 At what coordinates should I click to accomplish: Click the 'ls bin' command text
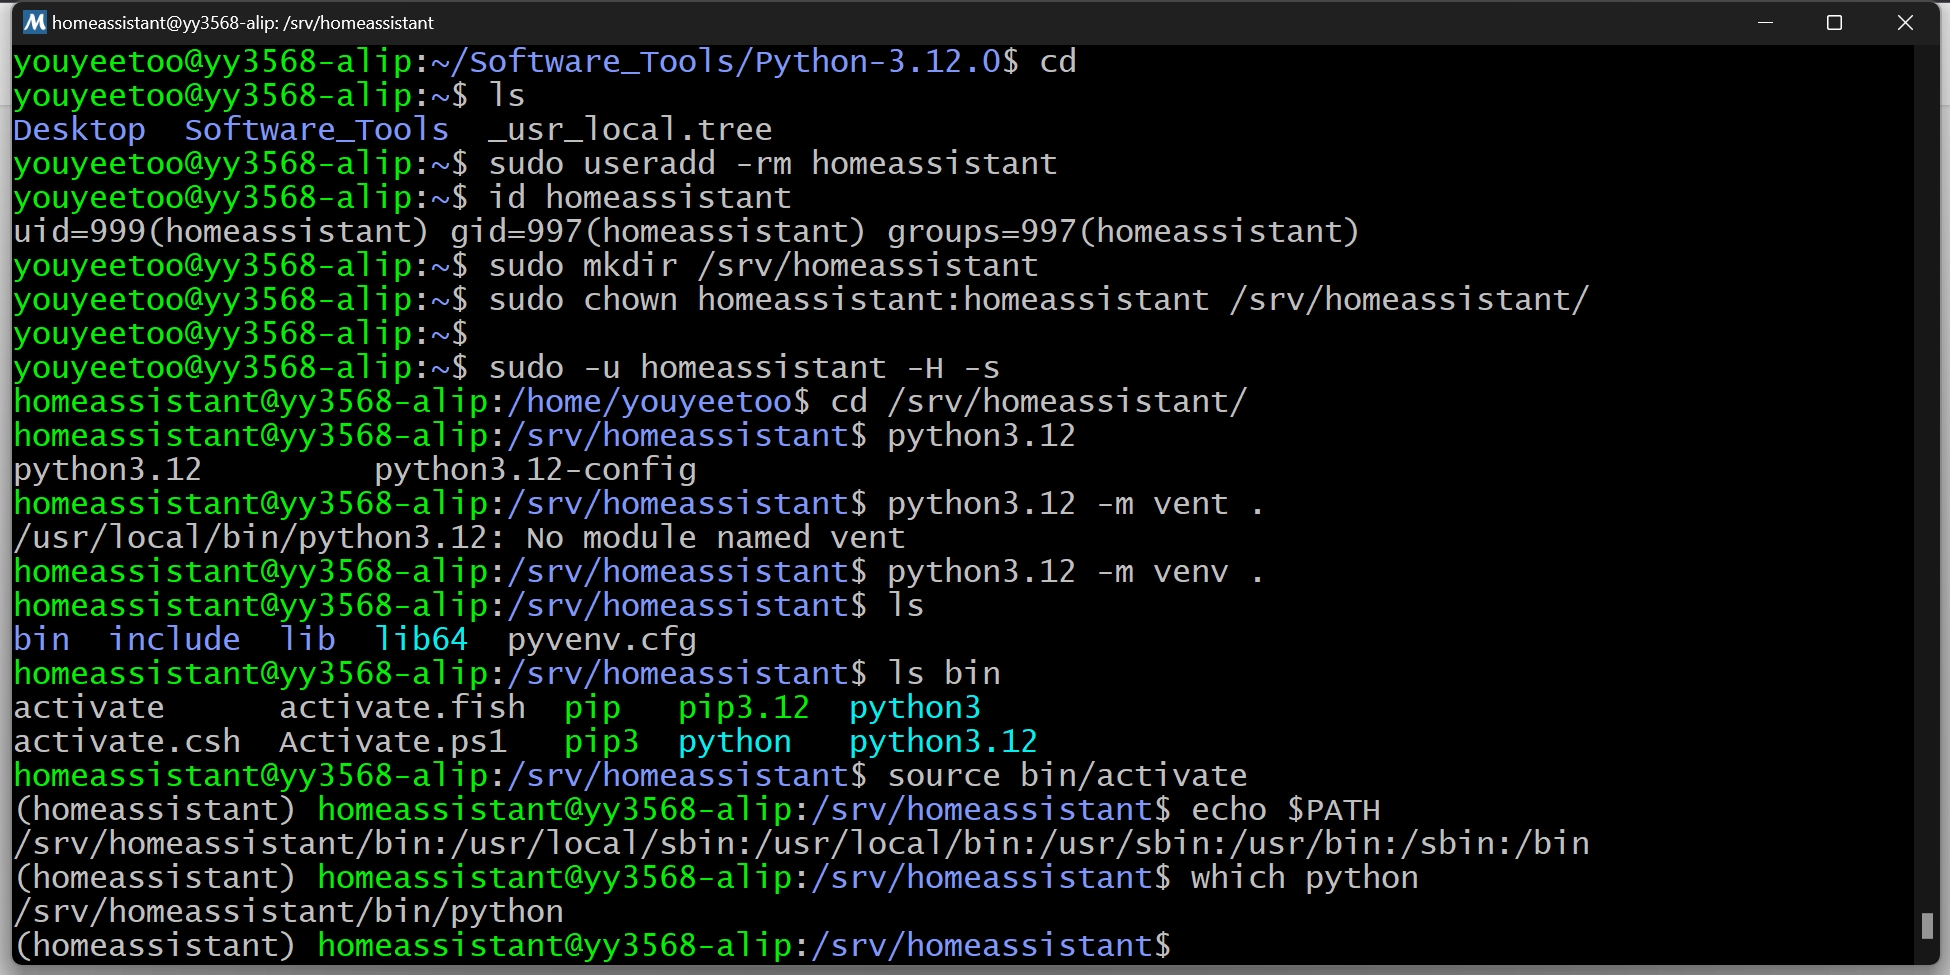click(943, 673)
